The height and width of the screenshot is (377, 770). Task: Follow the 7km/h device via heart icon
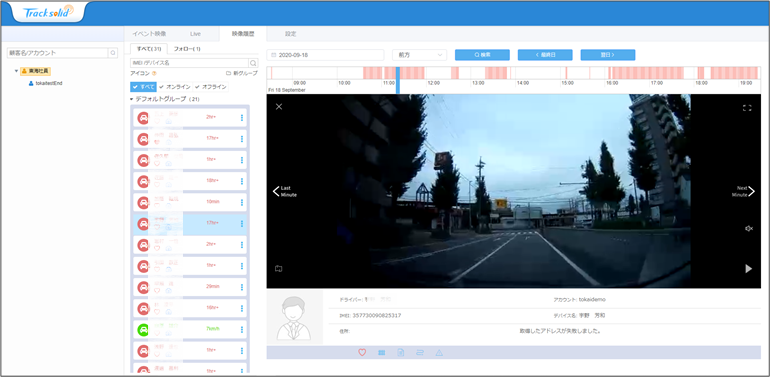point(157,333)
